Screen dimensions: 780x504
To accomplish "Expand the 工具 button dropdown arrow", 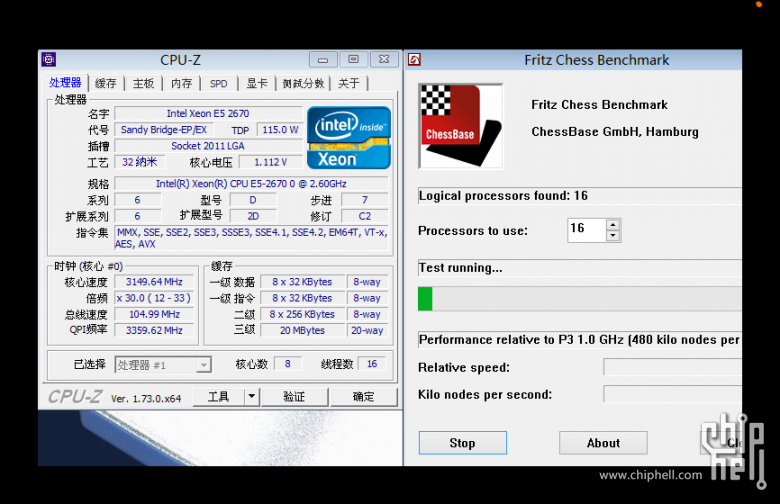I will pos(252,397).
